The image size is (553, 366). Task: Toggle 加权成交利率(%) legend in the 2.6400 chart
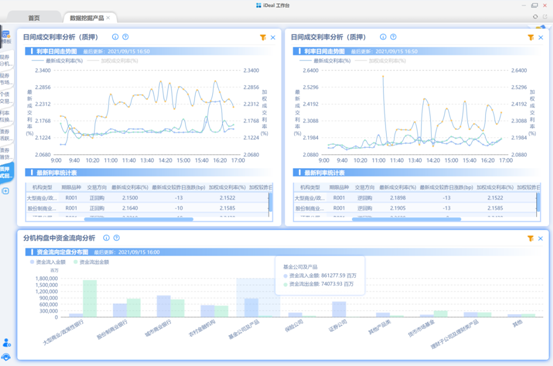(381, 61)
